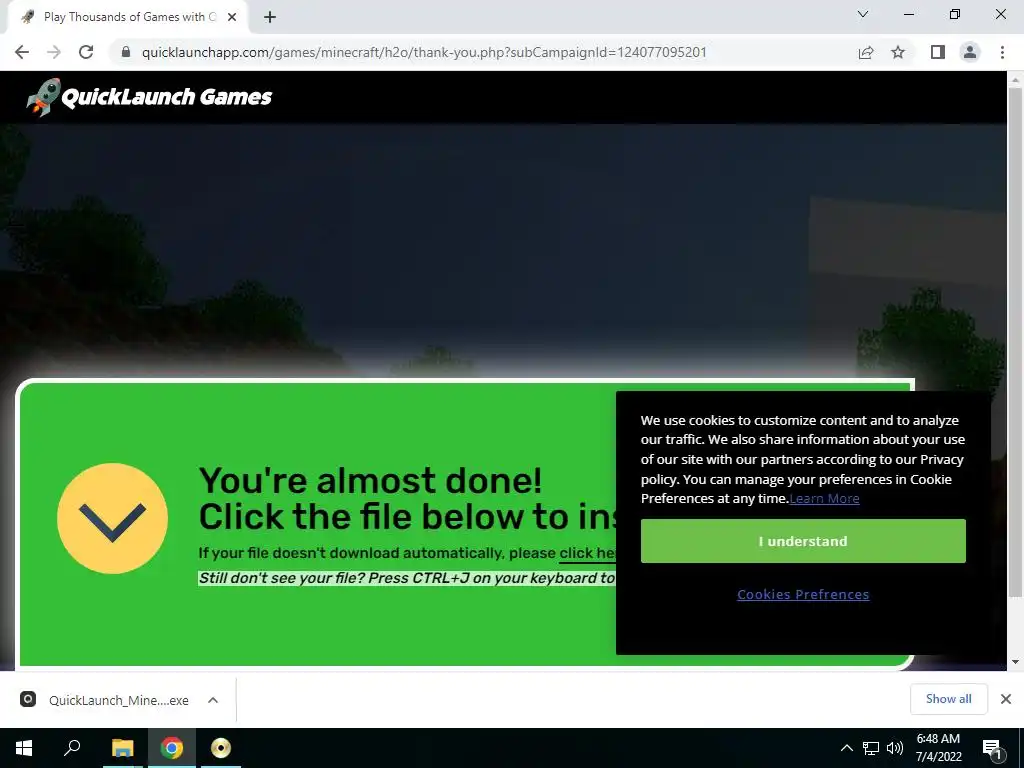The width and height of the screenshot is (1024, 768).
Task: Click the browser back arrow
Action: pos(22,52)
